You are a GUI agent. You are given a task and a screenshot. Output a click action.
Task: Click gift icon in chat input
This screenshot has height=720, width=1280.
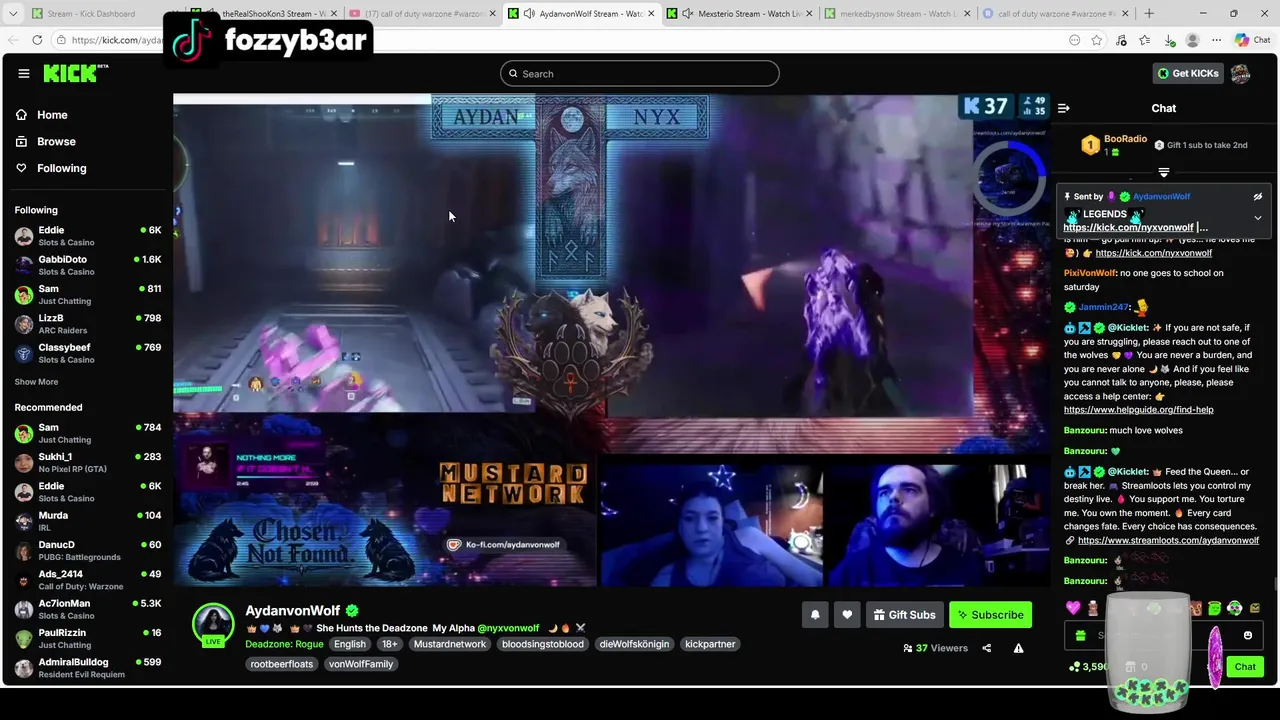click(1080, 636)
